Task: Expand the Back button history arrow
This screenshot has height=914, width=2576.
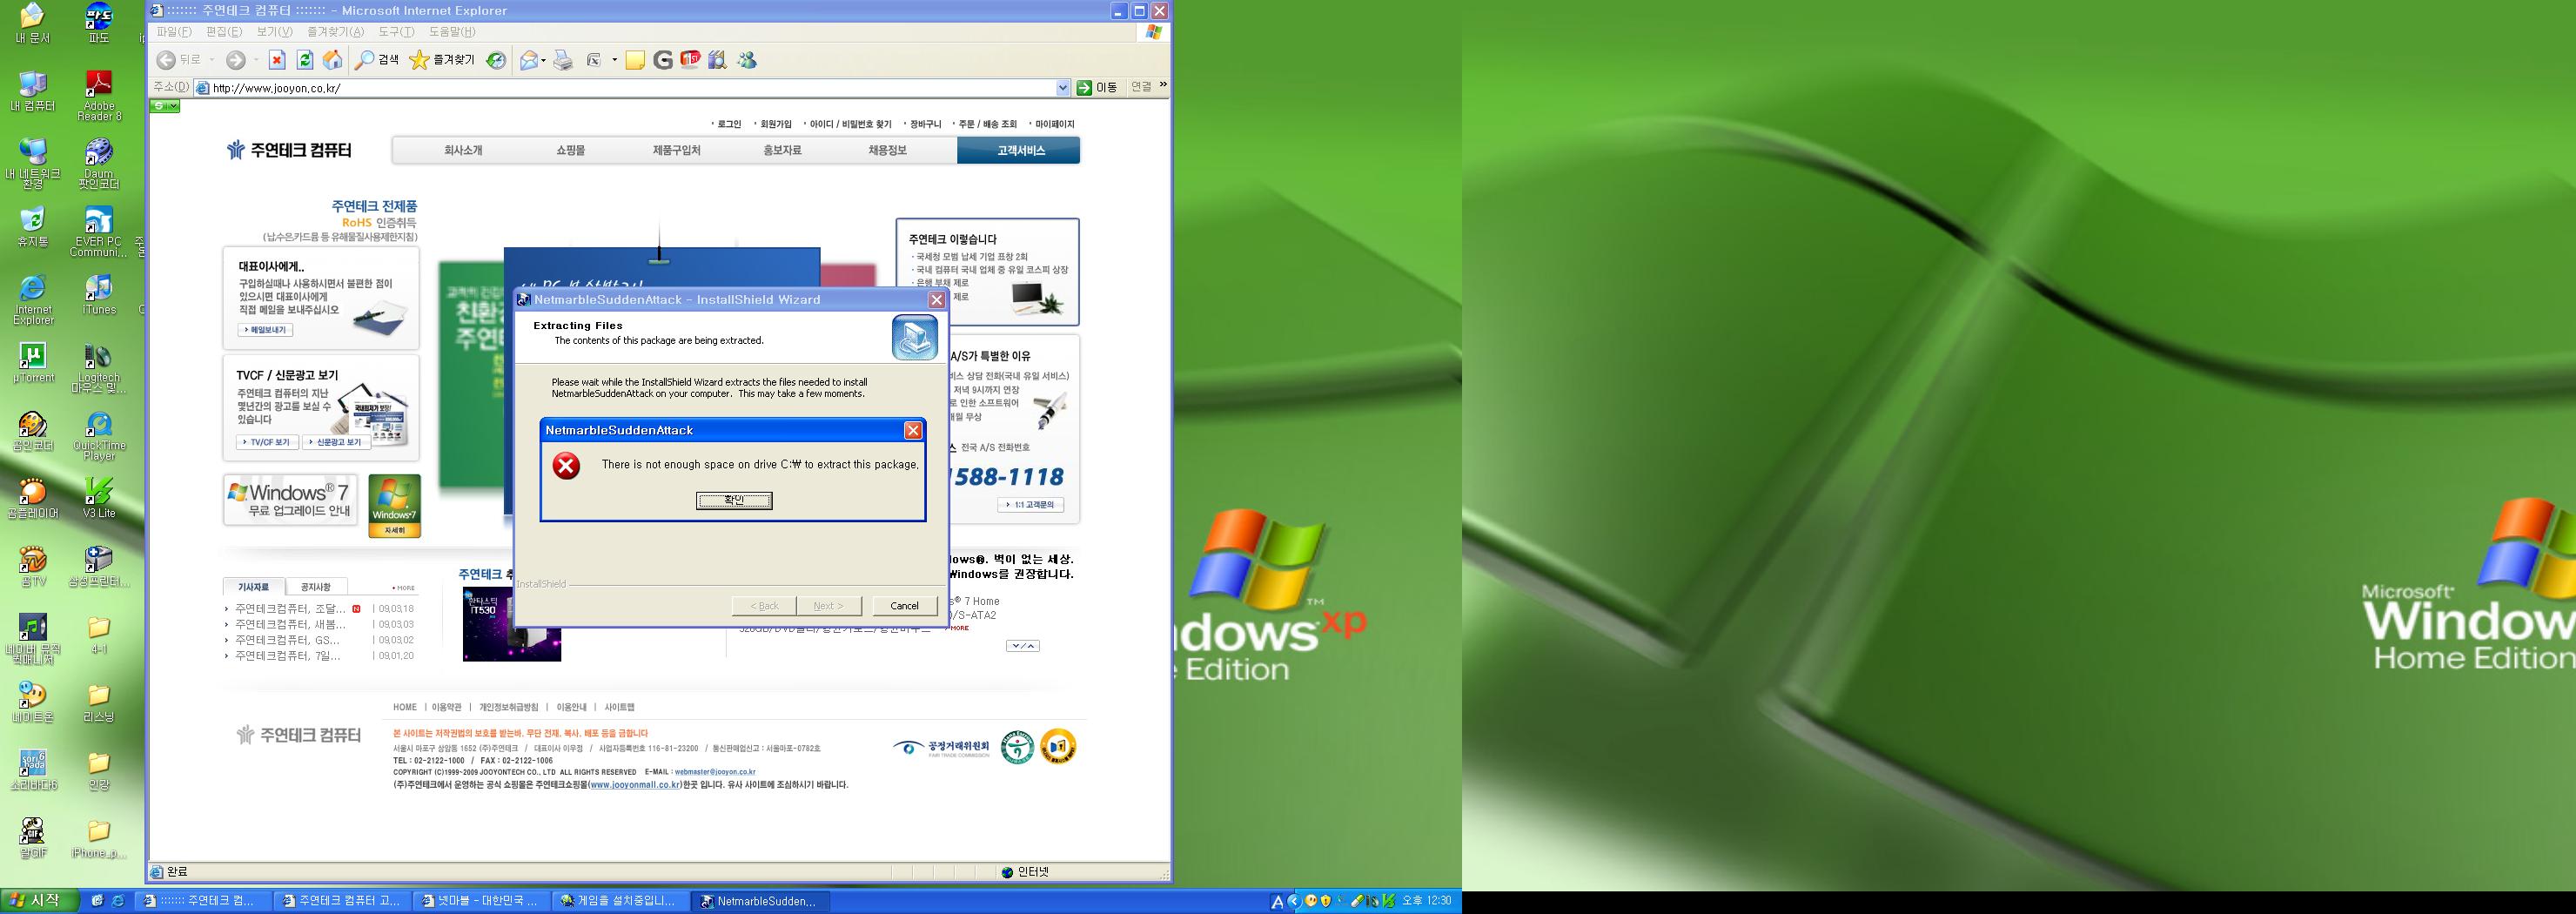Action: (x=212, y=61)
